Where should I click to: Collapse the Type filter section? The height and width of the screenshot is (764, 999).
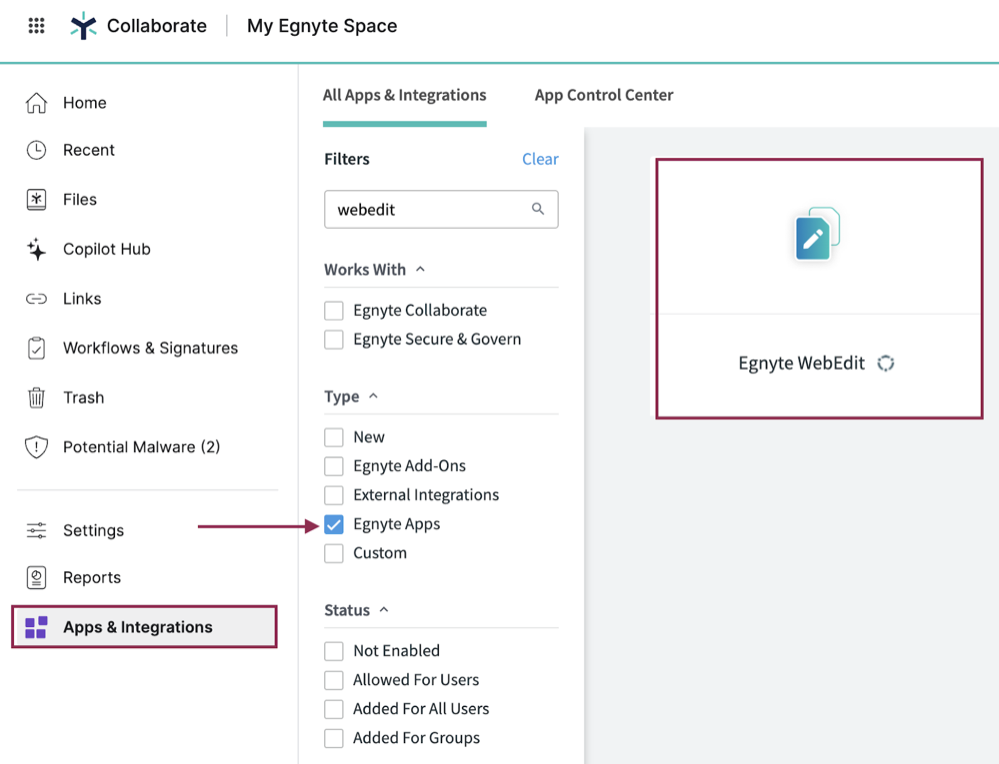click(x=373, y=396)
